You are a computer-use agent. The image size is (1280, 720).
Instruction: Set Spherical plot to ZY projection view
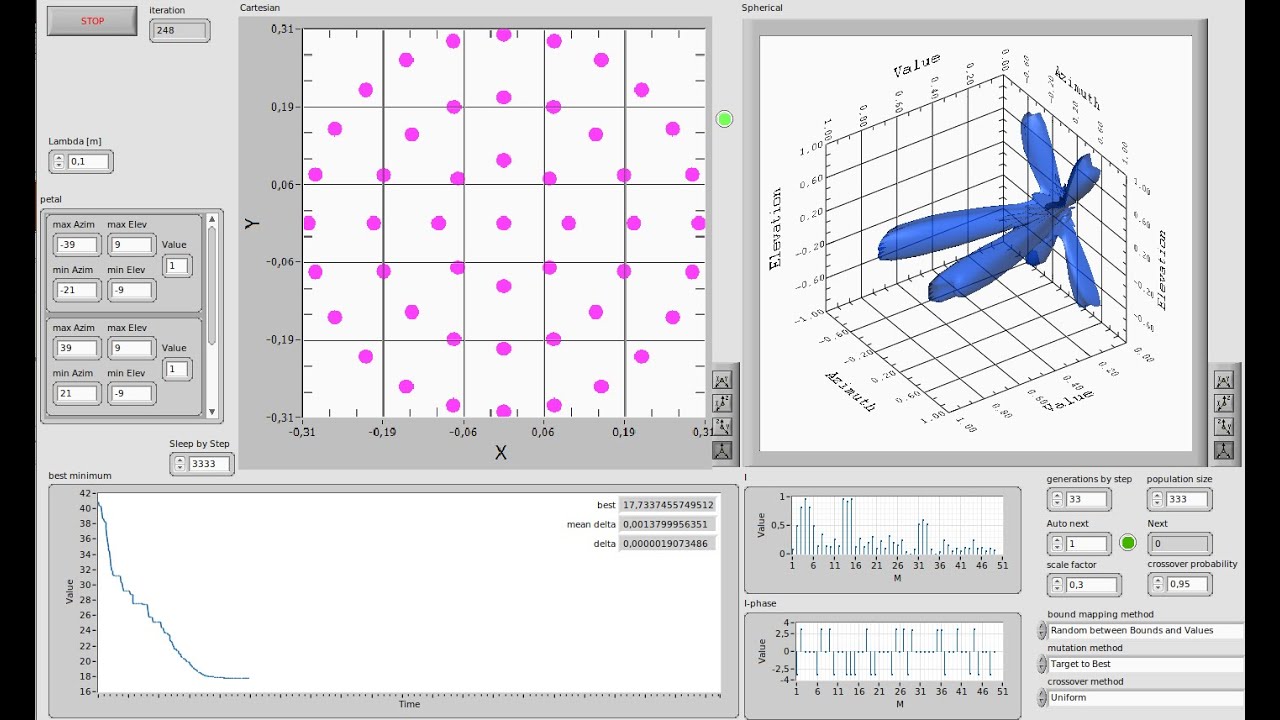pos(1224,427)
